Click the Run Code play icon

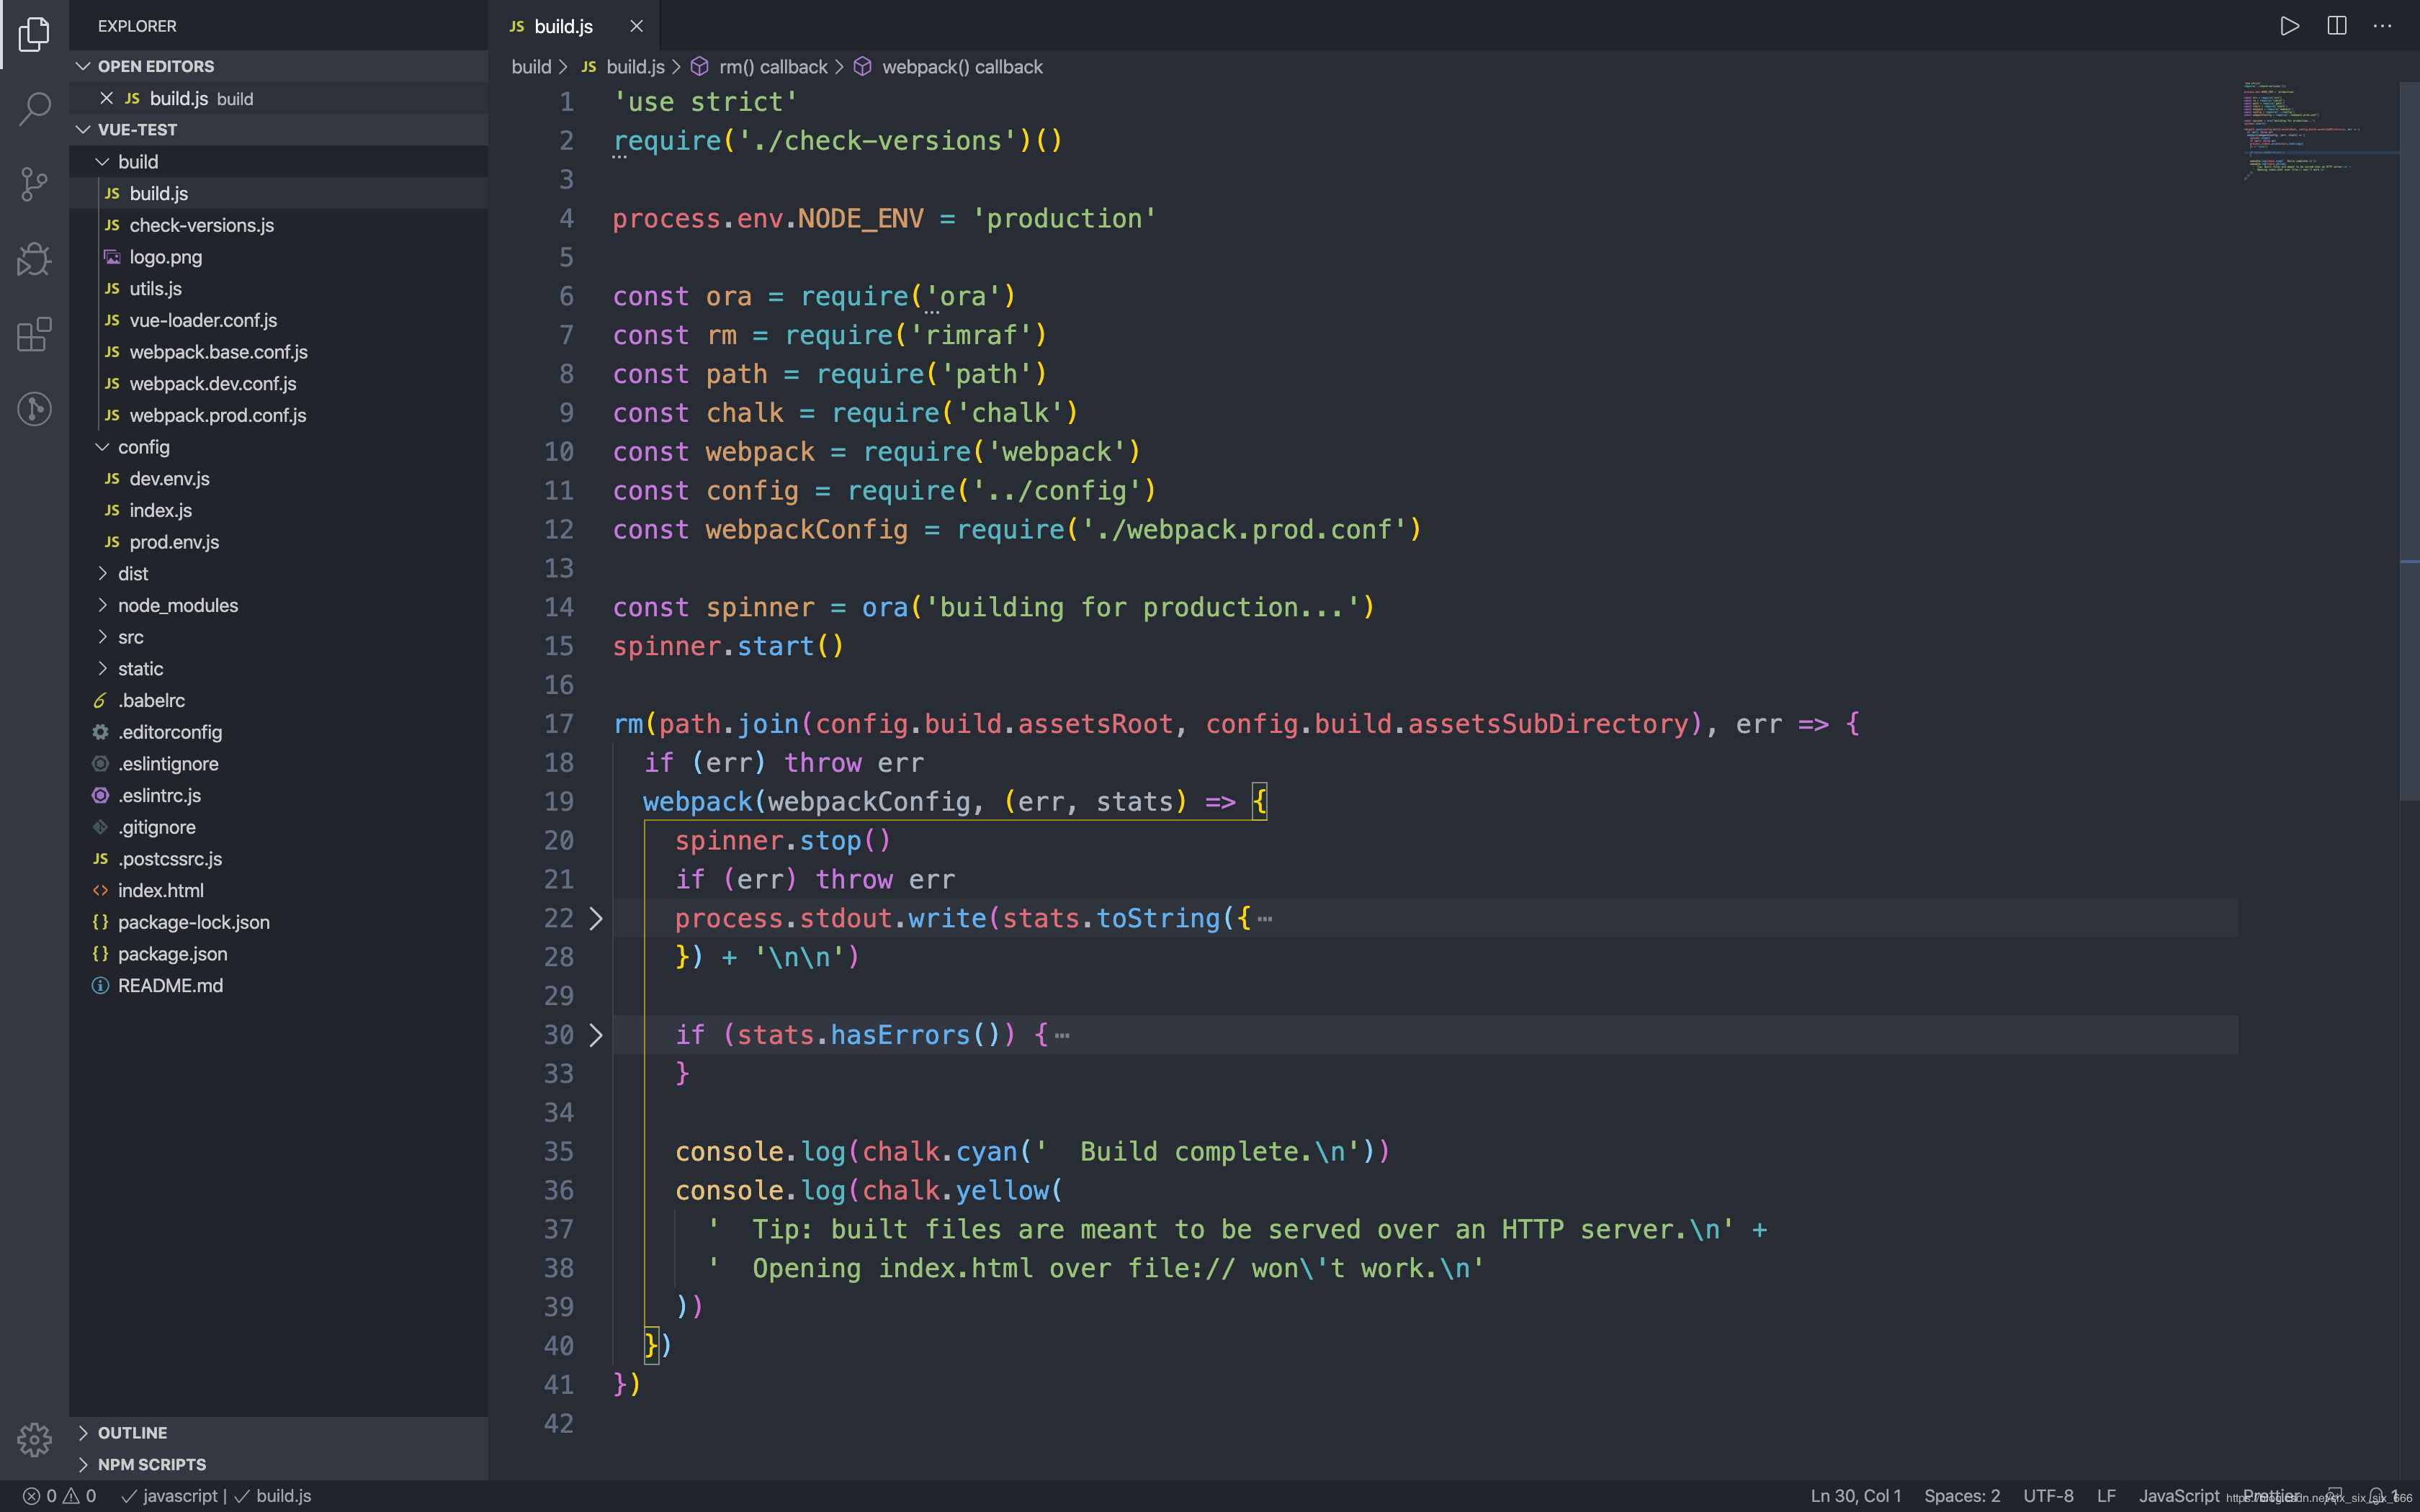tap(2289, 26)
